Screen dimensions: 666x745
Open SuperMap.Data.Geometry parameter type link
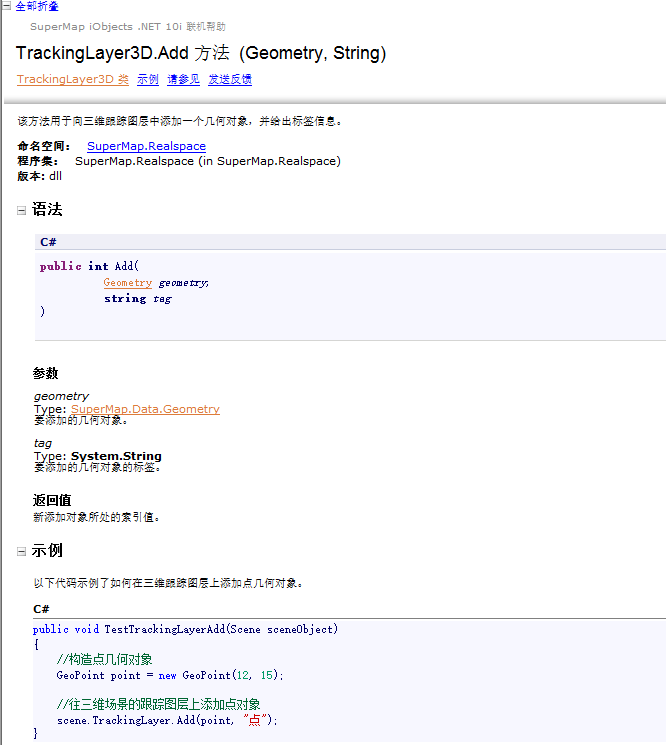click(145, 409)
